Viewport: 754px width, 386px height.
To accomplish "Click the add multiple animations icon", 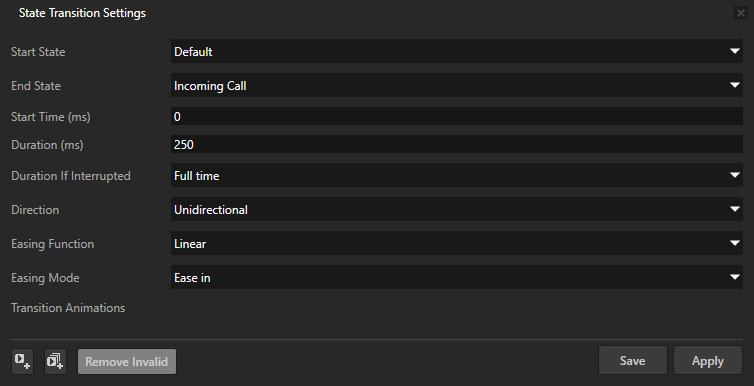I will point(55,361).
